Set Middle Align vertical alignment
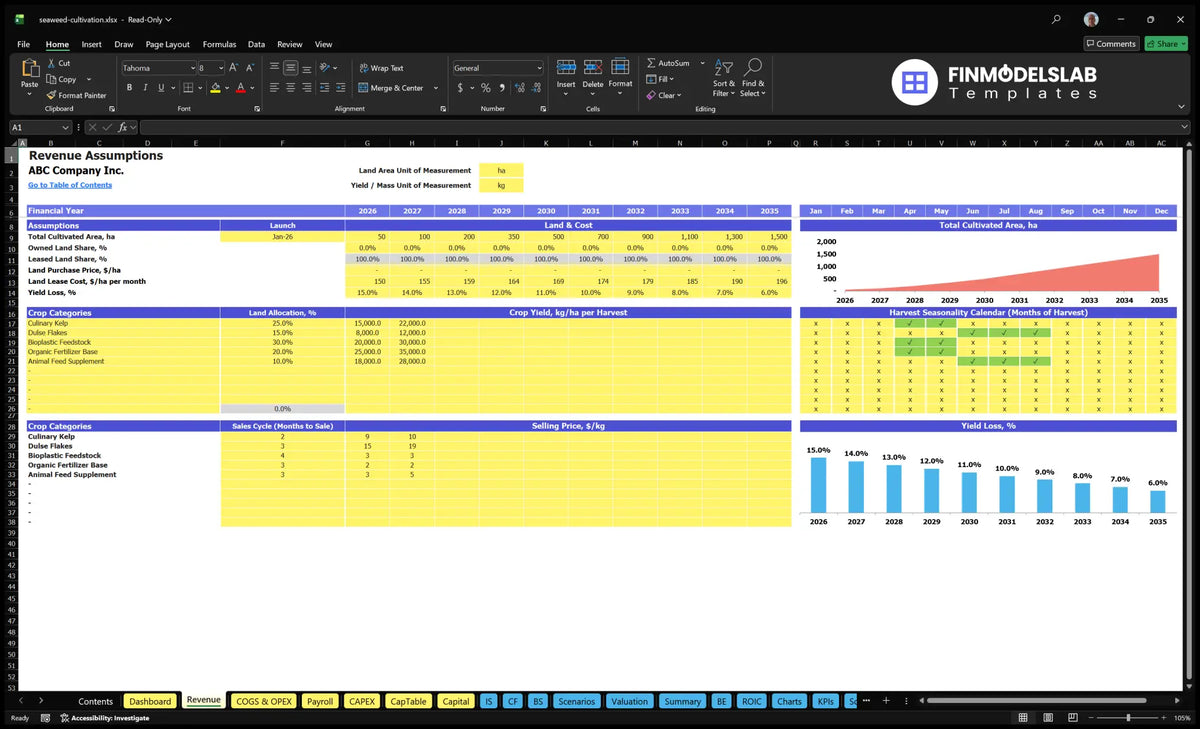 (x=290, y=68)
